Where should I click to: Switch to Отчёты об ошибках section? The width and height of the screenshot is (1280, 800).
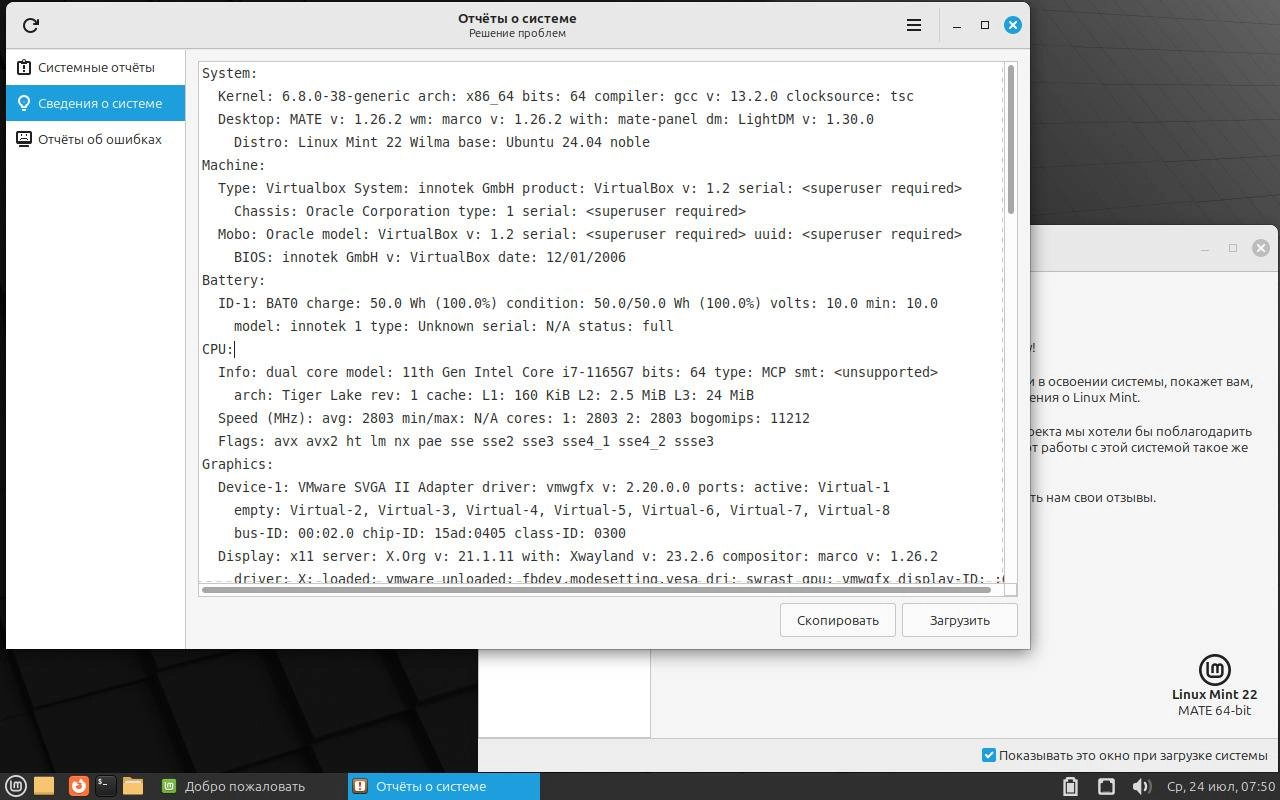(x=95, y=139)
